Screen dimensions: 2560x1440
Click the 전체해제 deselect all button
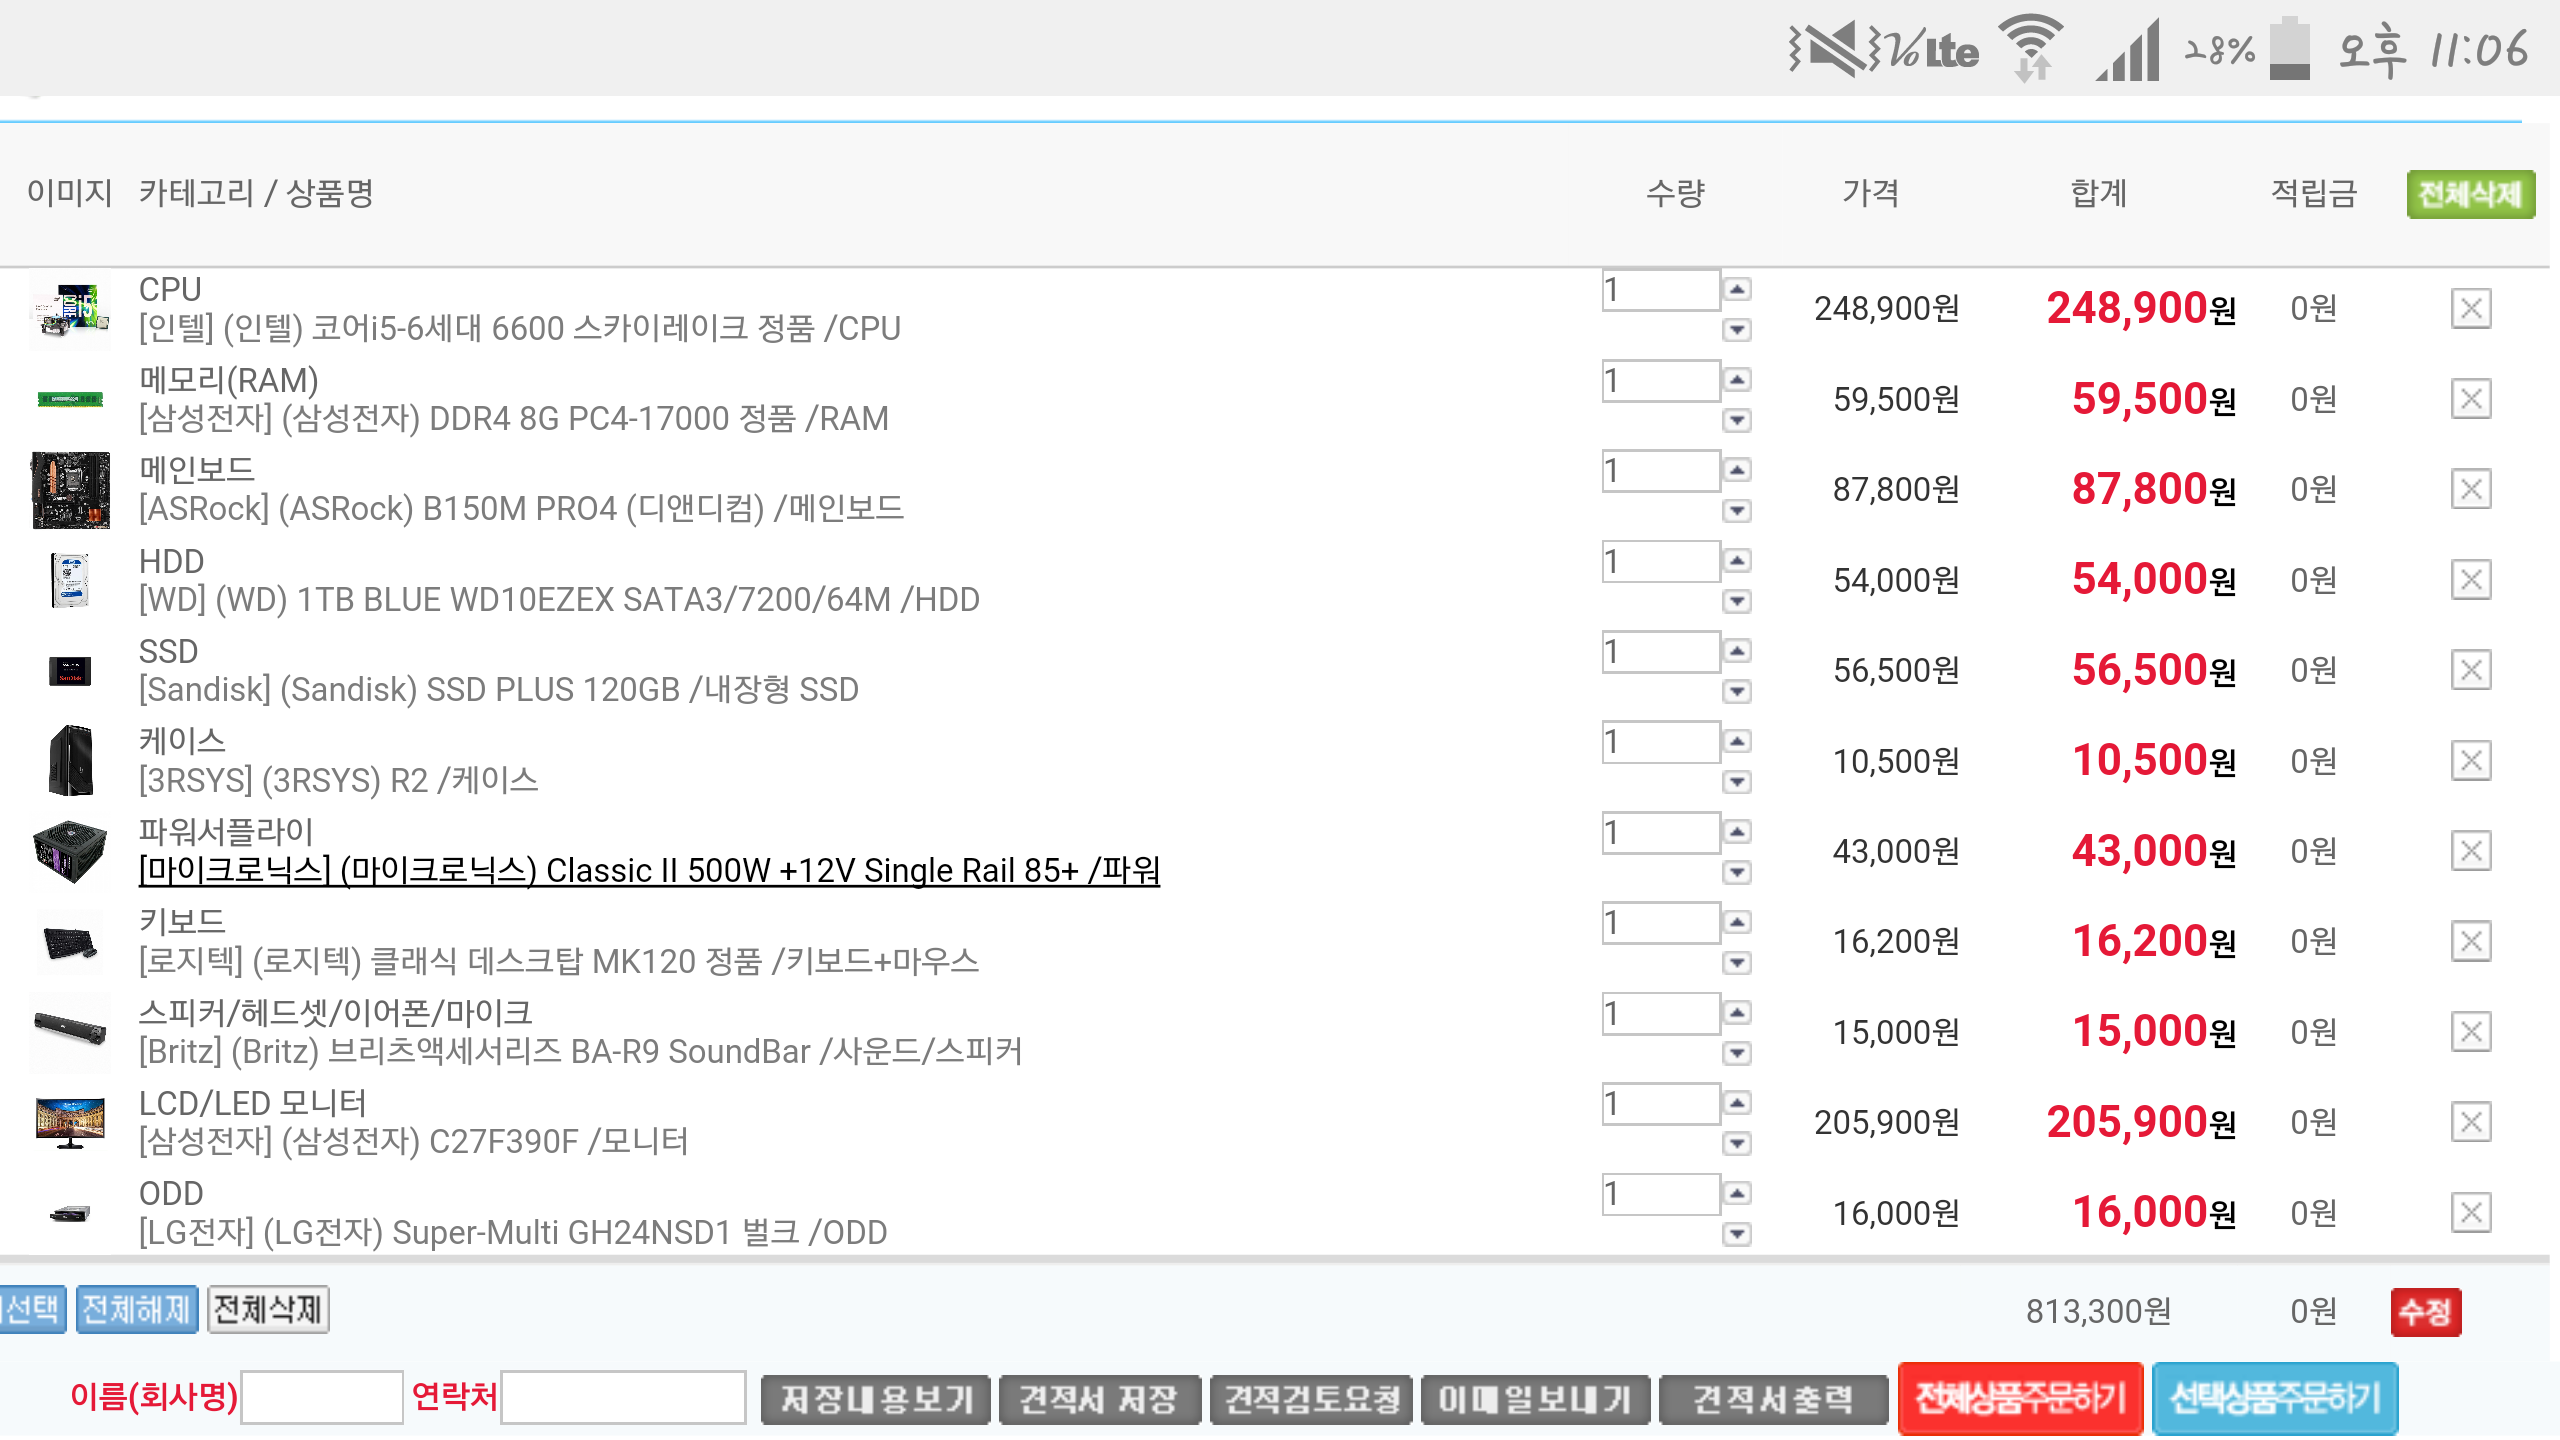[x=137, y=1309]
